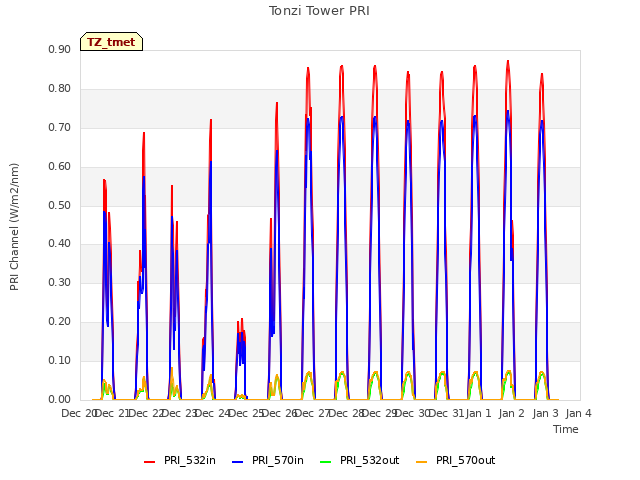
Task: Click the Jan 3 x-axis tick label
Action: 545,413
